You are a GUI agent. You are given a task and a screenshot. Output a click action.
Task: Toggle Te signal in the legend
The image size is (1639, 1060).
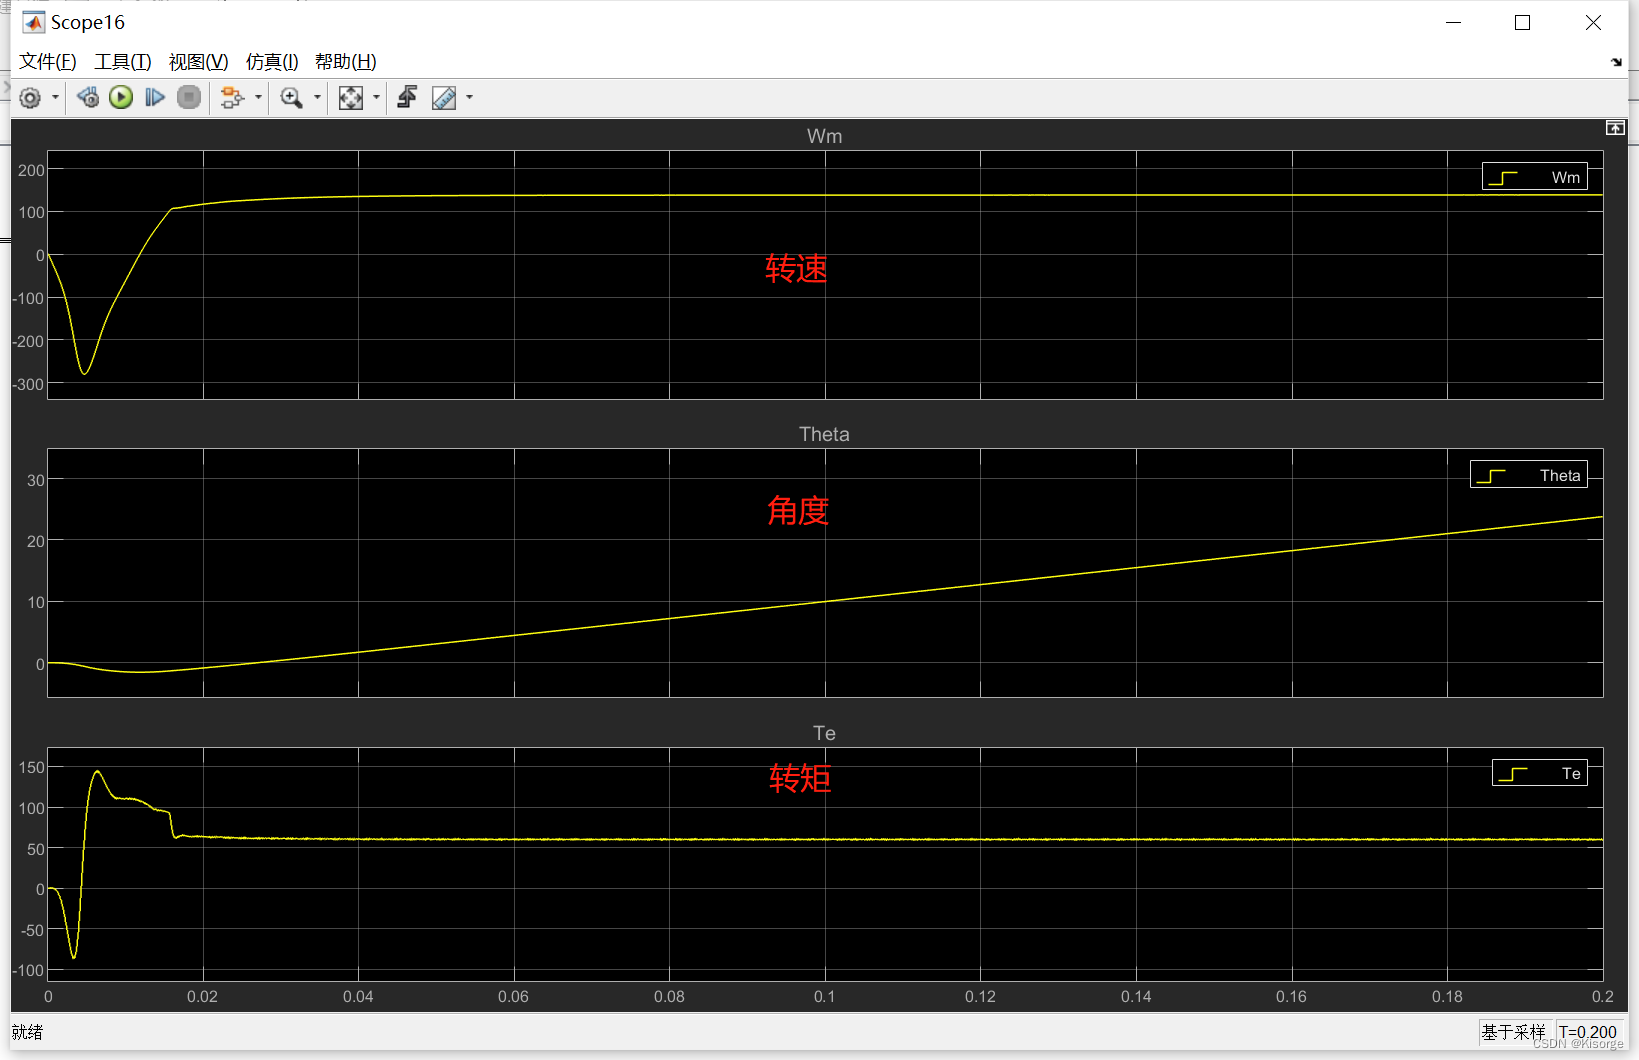pyautogui.click(x=1539, y=773)
